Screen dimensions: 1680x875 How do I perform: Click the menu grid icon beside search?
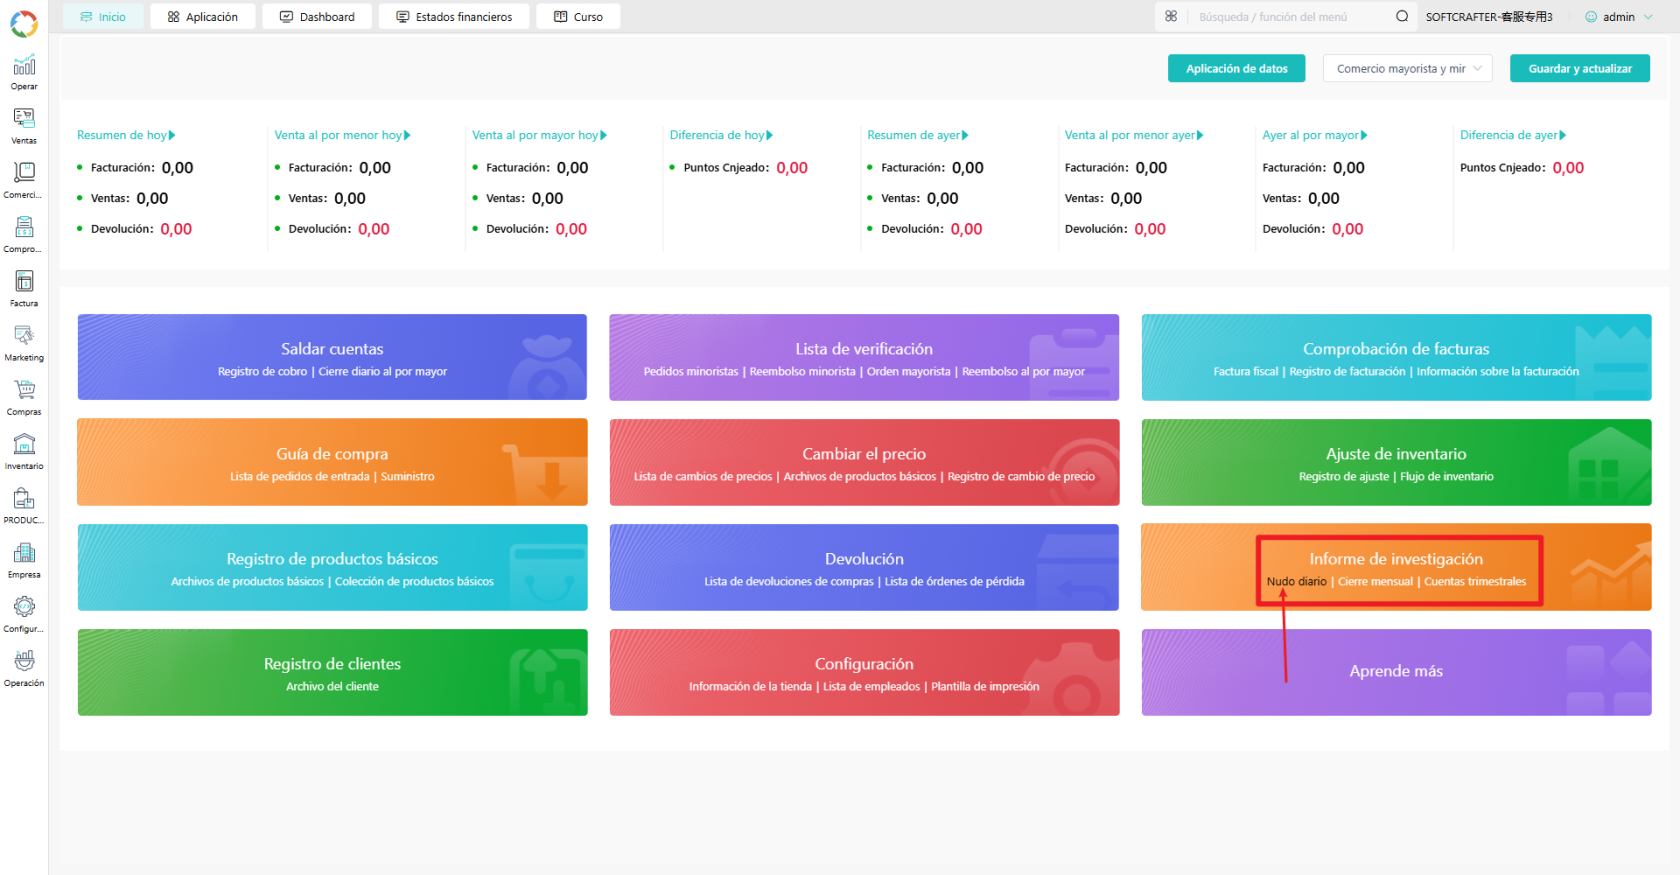(1171, 16)
